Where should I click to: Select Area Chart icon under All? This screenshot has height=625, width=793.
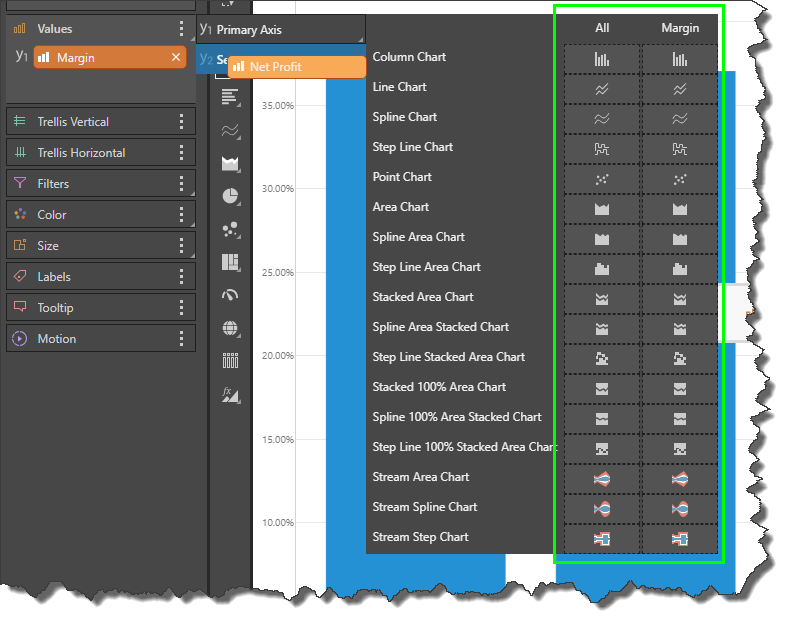(x=602, y=209)
